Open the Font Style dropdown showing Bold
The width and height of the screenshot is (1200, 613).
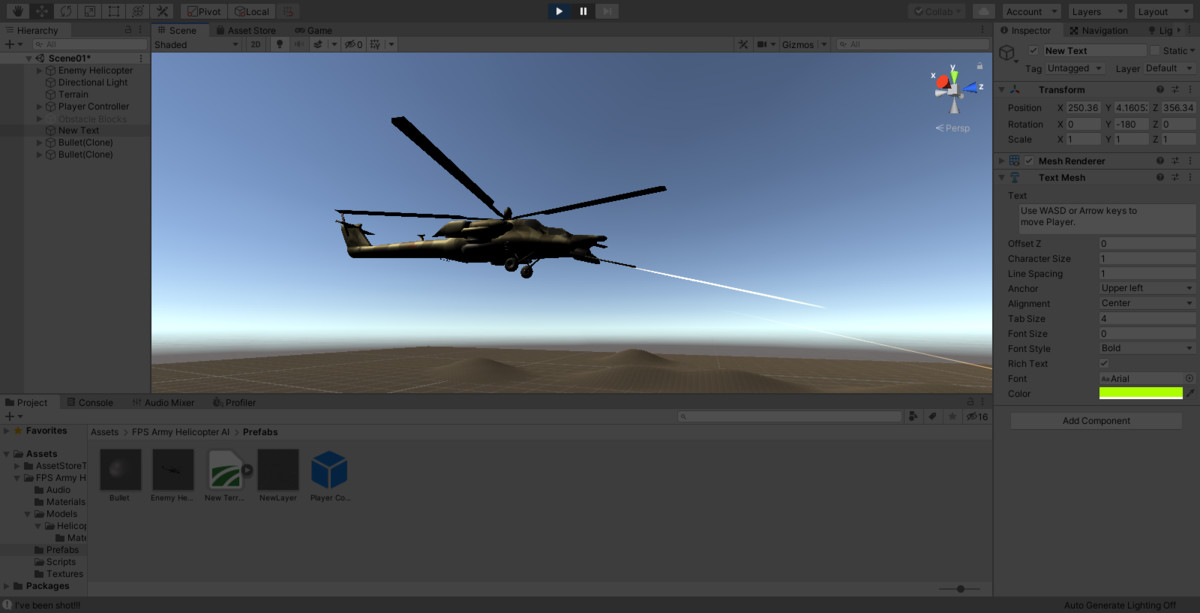(1145, 348)
